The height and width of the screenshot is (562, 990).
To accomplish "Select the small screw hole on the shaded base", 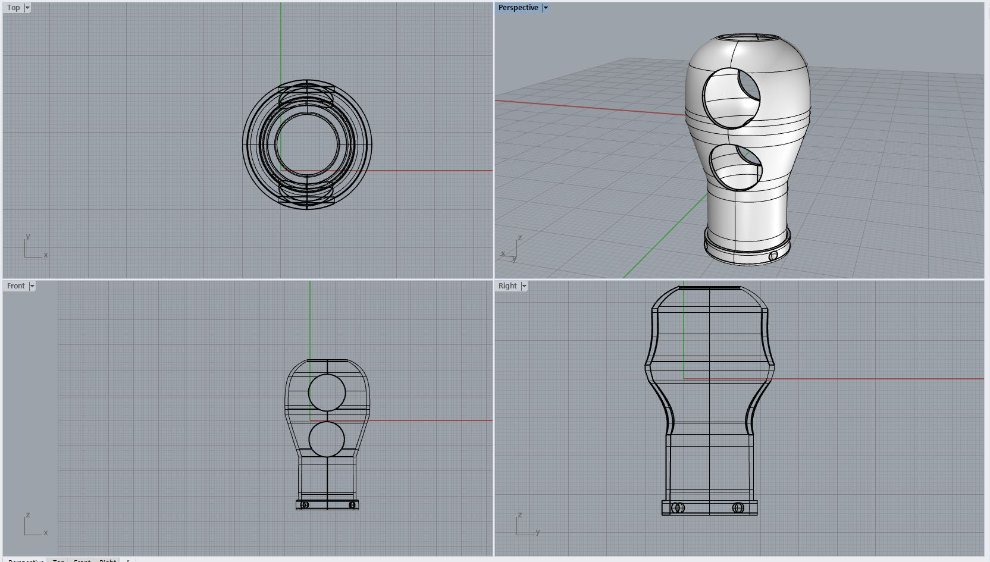I will pyautogui.click(x=773, y=256).
